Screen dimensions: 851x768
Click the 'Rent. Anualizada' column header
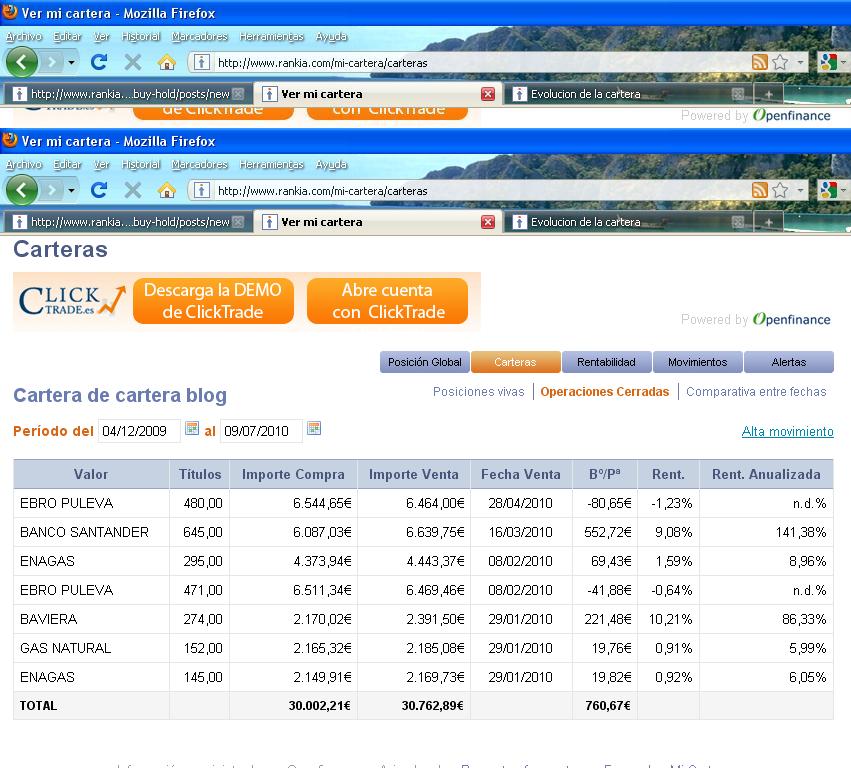766,474
